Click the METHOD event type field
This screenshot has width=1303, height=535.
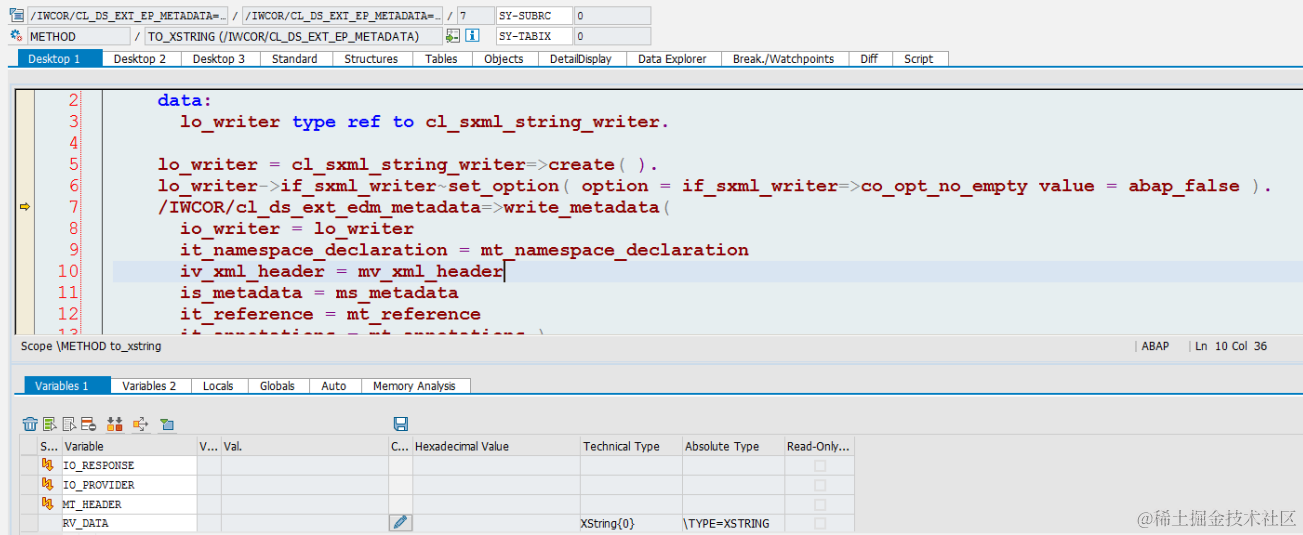coord(78,36)
